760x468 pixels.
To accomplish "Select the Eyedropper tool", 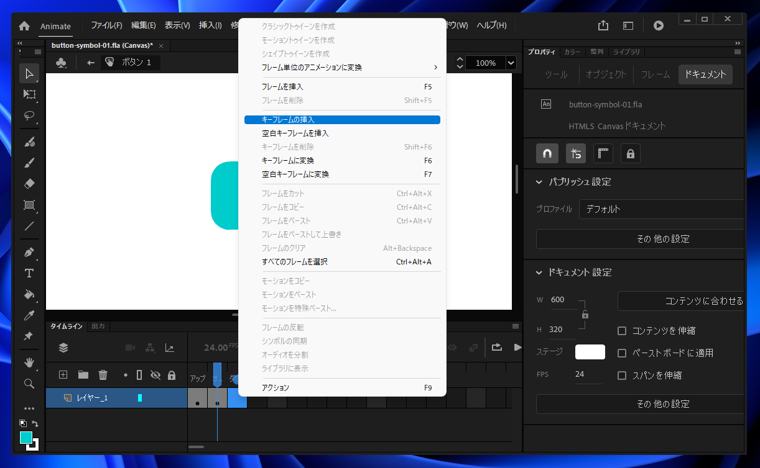I will click(x=29, y=315).
